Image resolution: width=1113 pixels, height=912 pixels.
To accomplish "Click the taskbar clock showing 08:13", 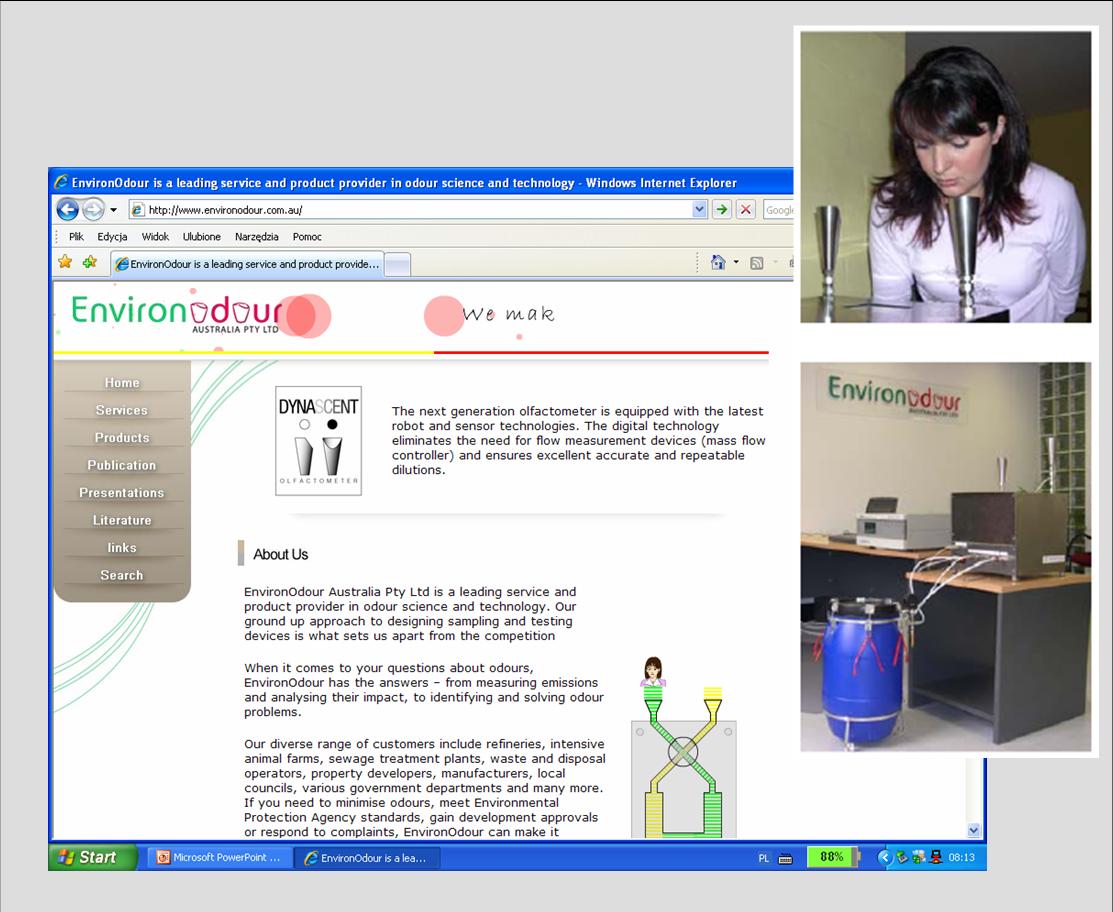I will pos(961,857).
